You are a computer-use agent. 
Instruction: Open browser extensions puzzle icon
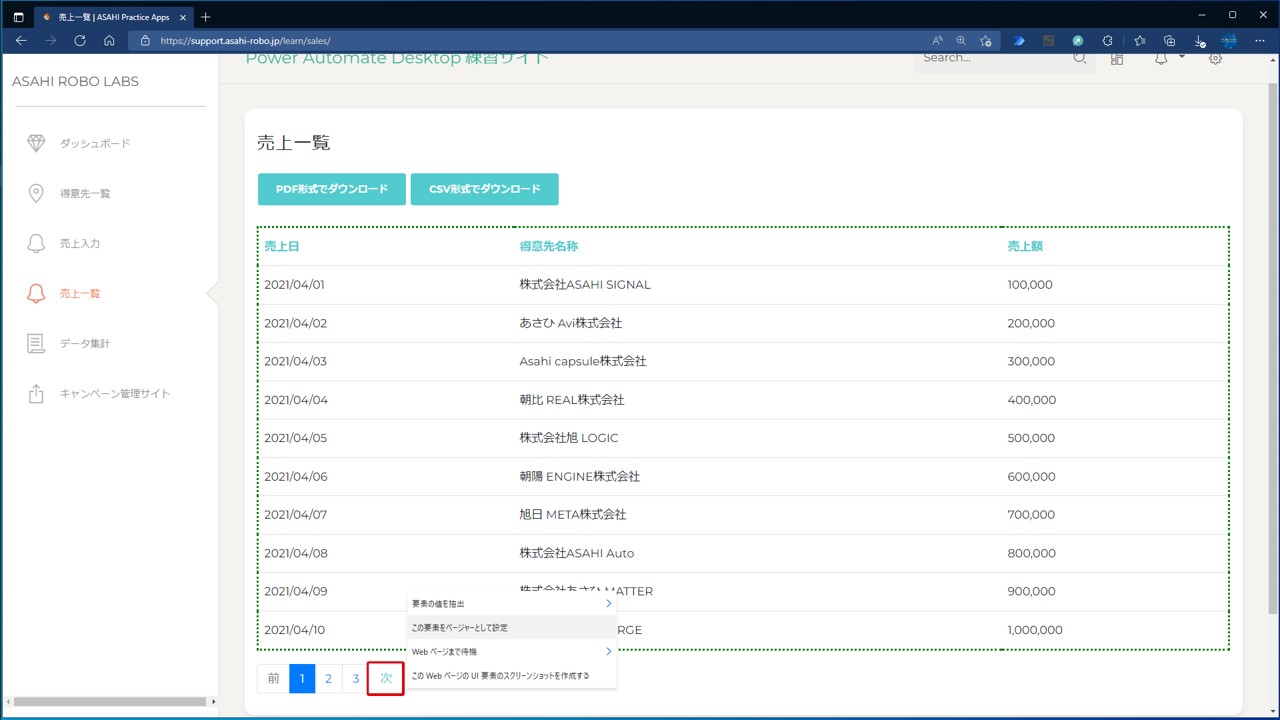point(1107,41)
